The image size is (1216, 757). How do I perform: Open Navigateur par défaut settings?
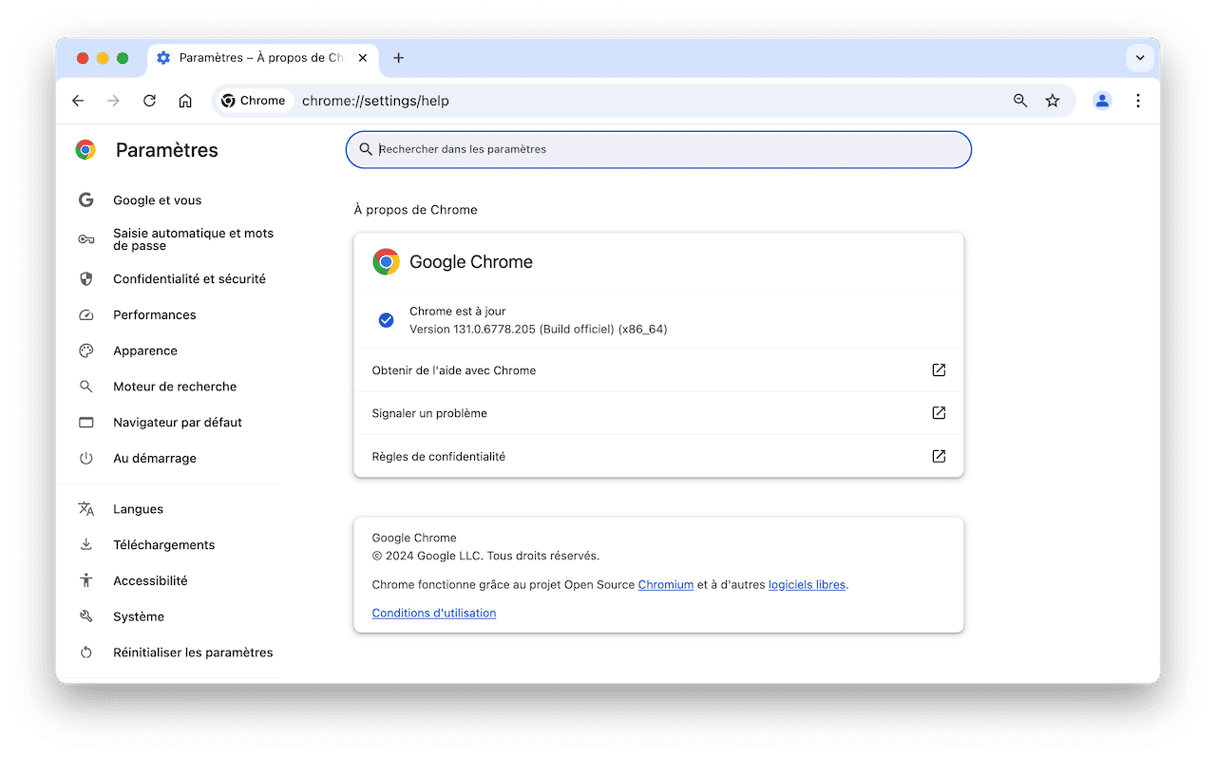177,423
